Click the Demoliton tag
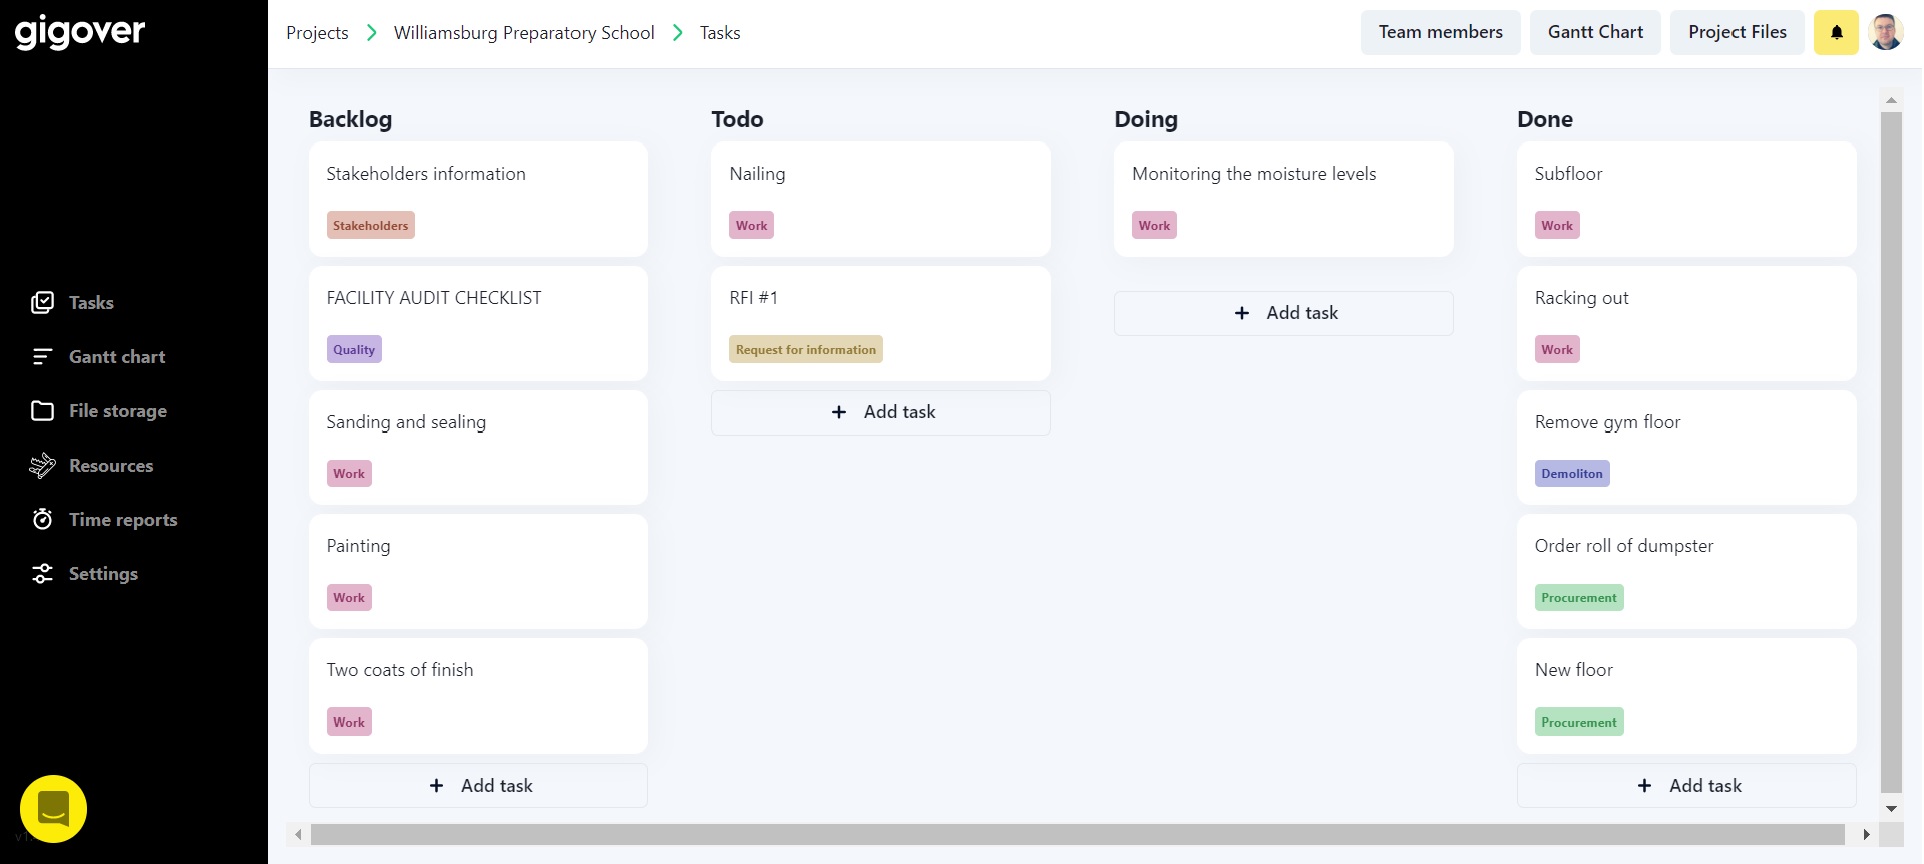The height and width of the screenshot is (864, 1924). pyautogui.click(x=1572, y=474)
